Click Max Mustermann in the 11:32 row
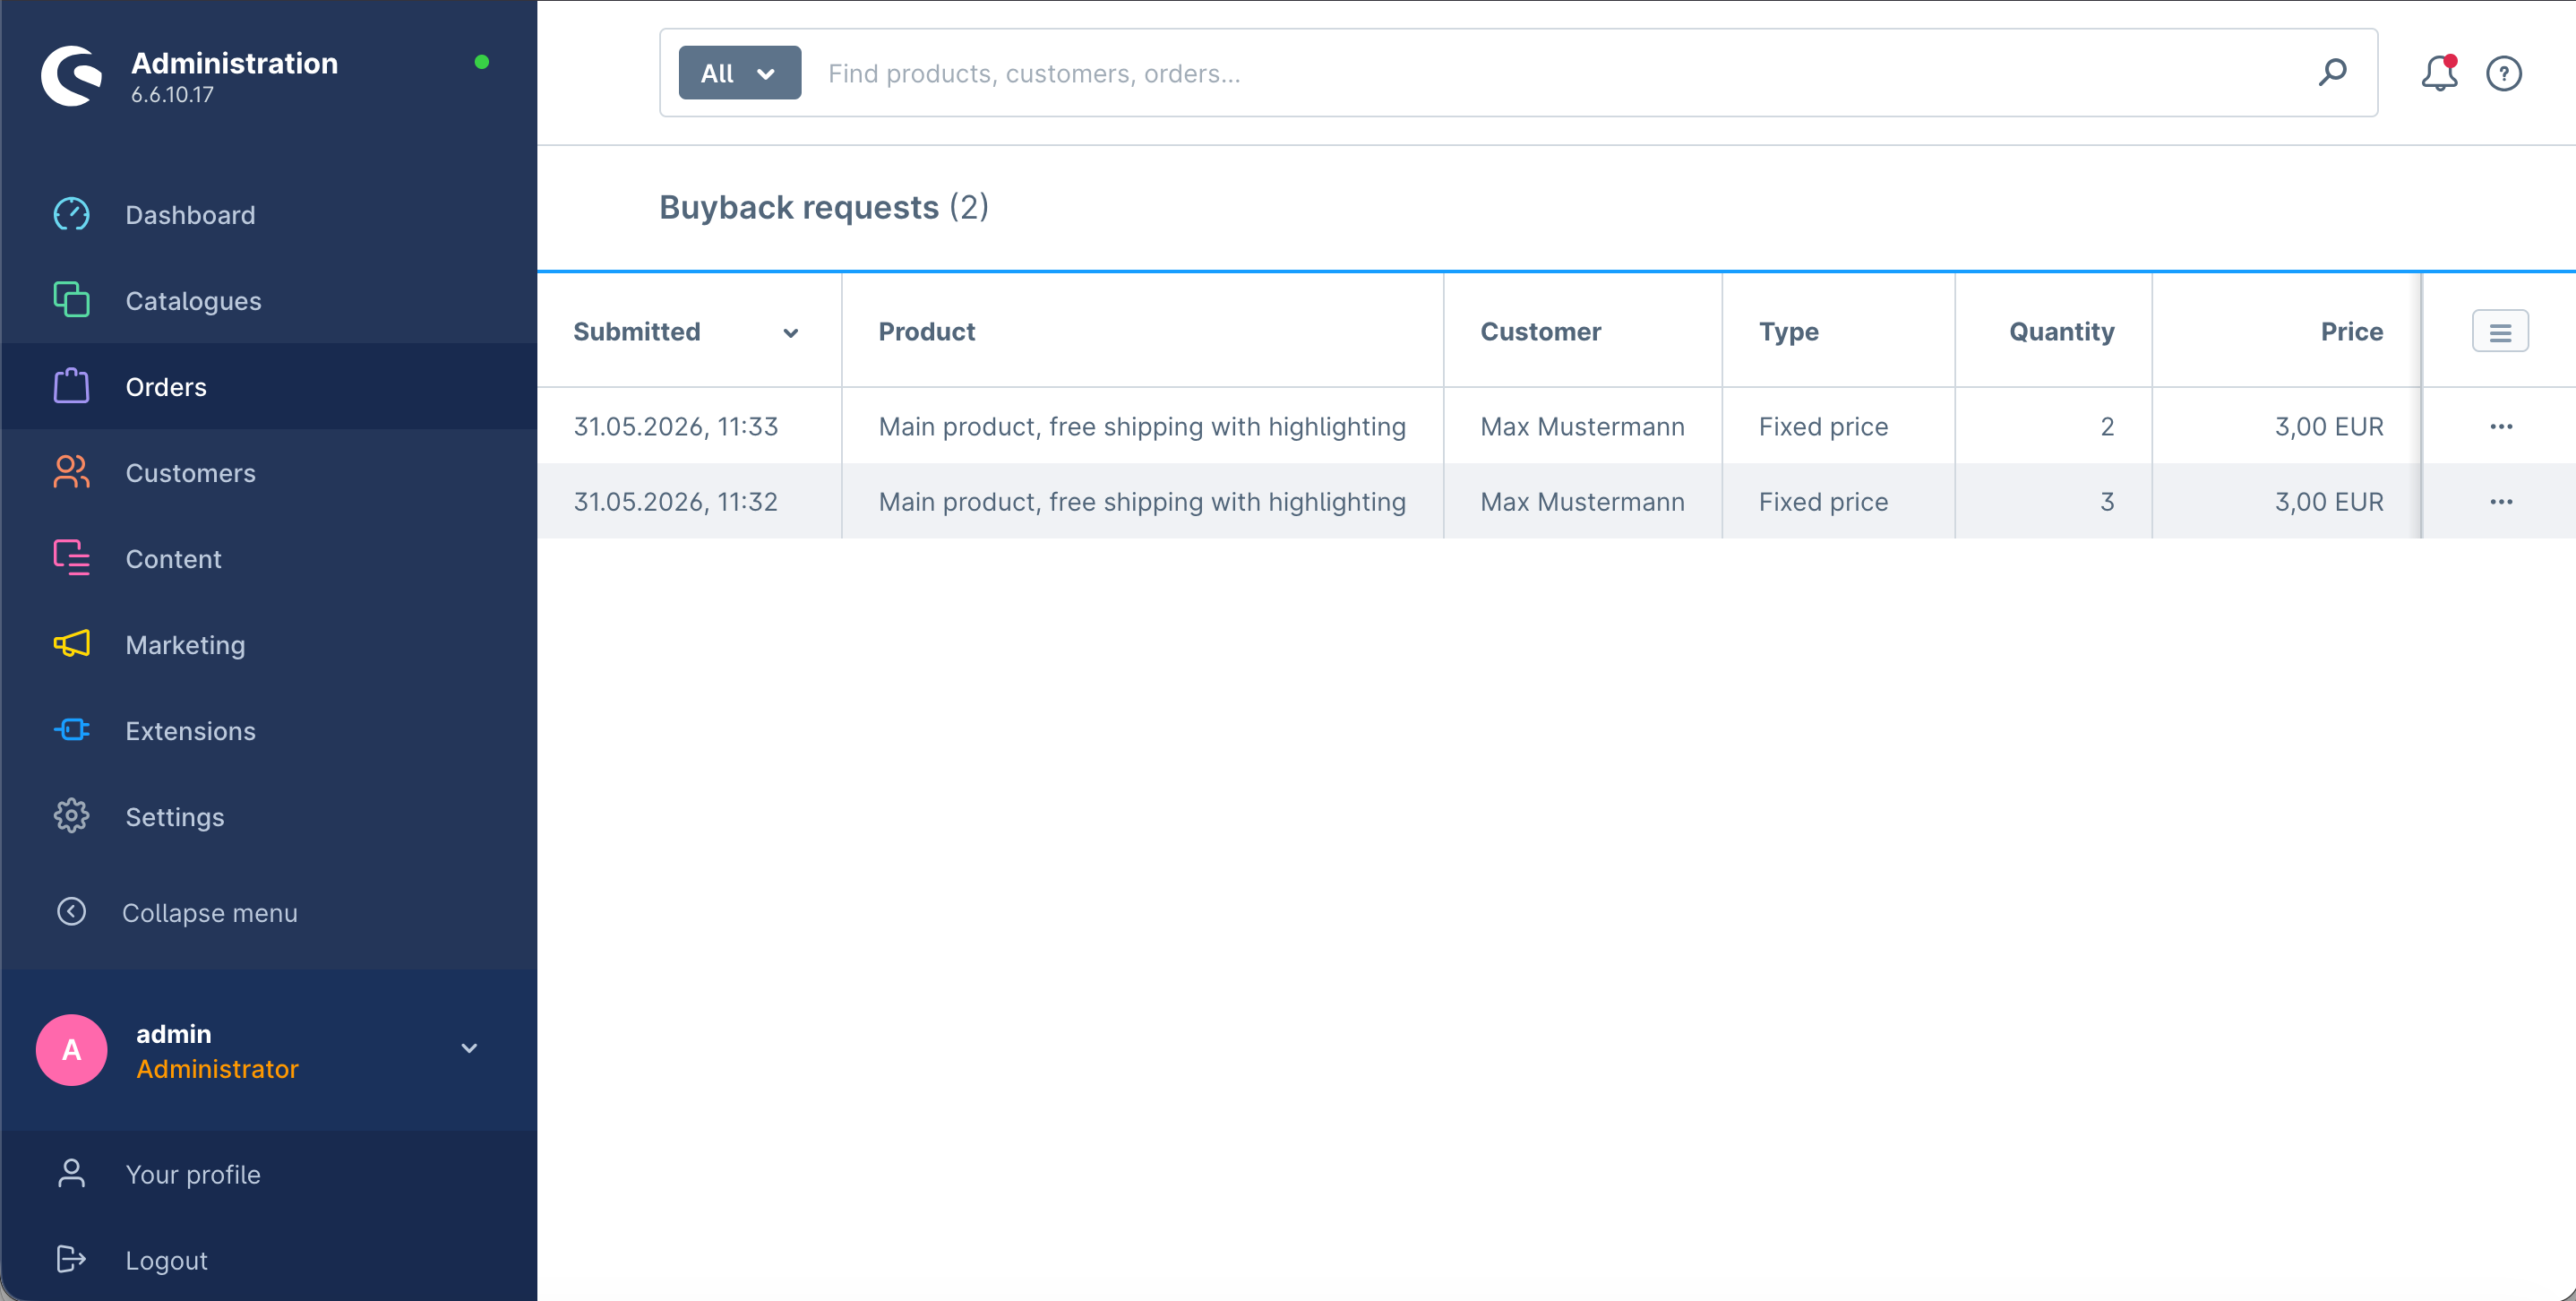 pos(1582,501)
